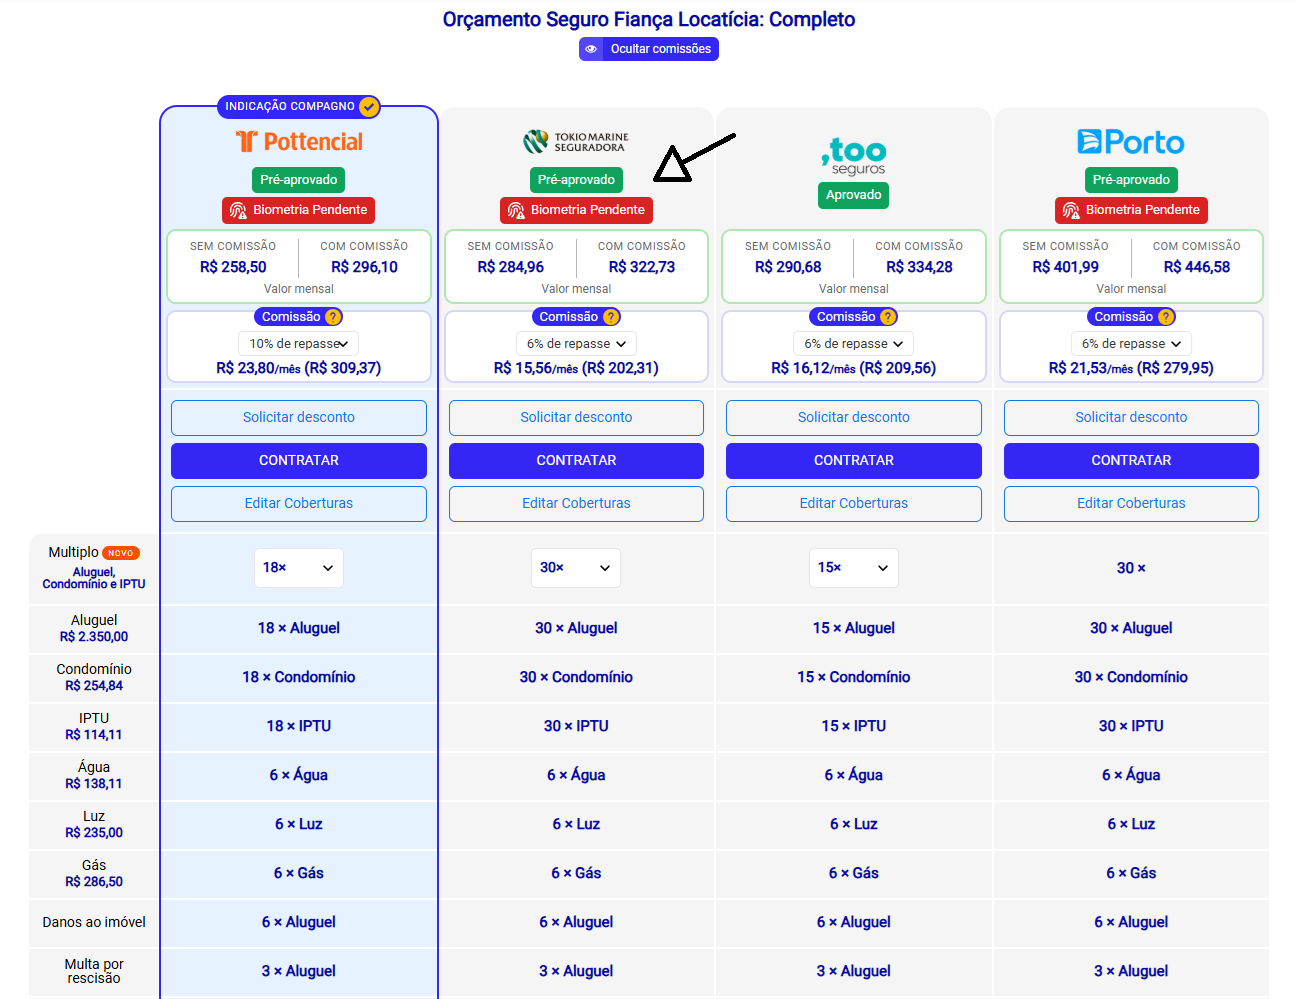Click Multa por rescisão row label
1296x999 pixels.
point(94,971)
